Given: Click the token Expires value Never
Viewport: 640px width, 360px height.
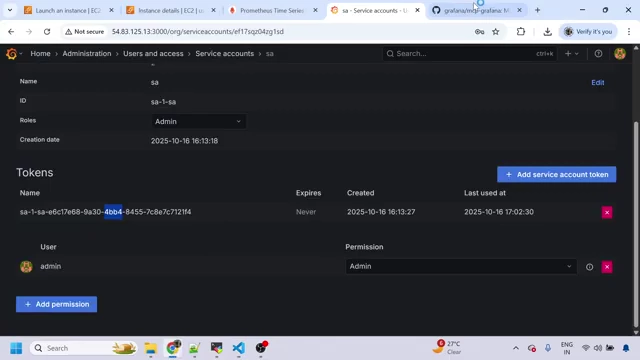Looking at the screenshot, I should (306, 212).
